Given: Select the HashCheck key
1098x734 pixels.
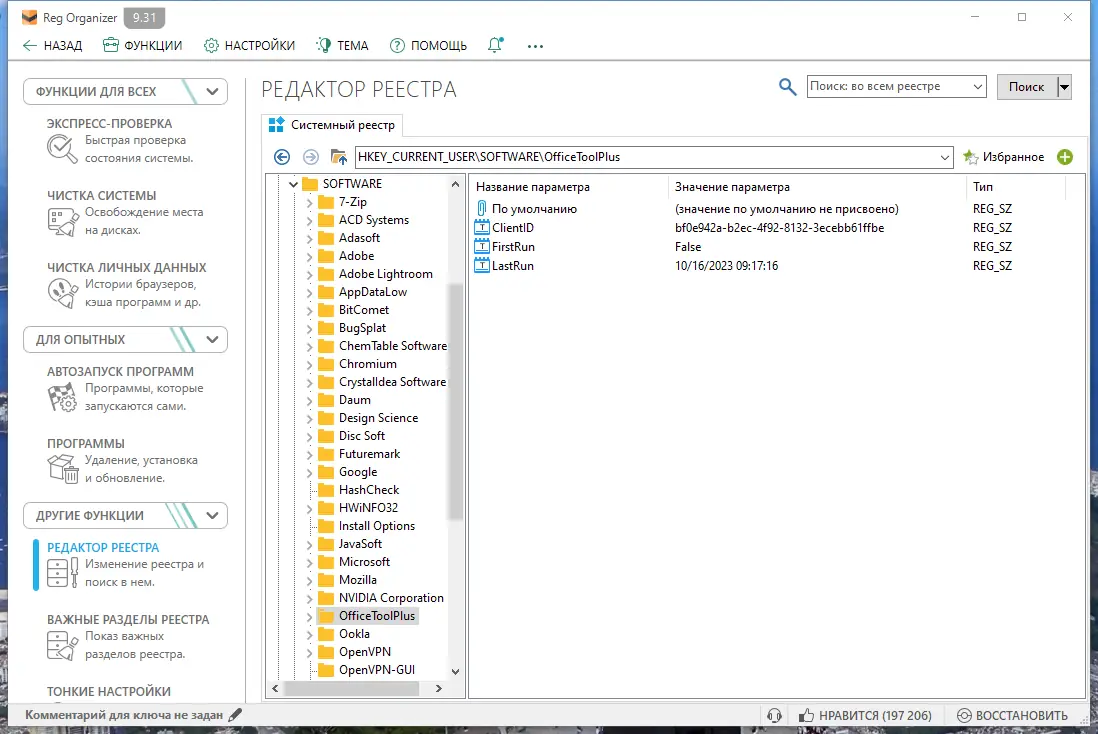Looking at the screenshot, I should 369,490.
